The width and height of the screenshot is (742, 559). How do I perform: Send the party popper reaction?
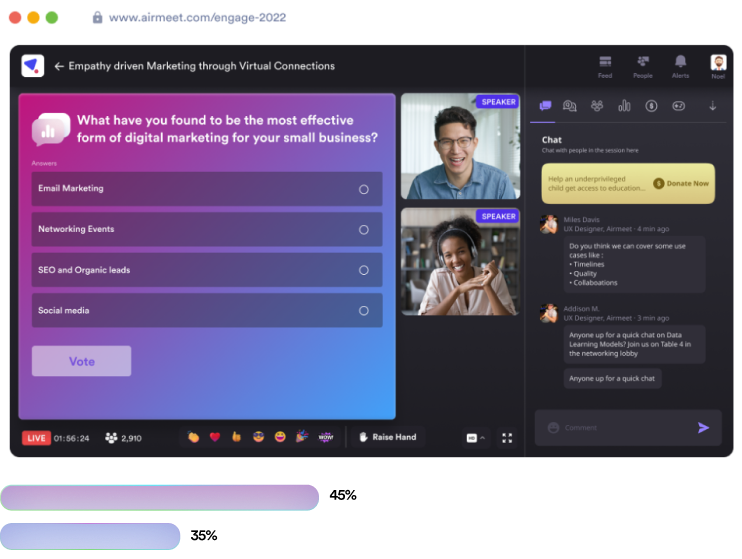point(302,436)
